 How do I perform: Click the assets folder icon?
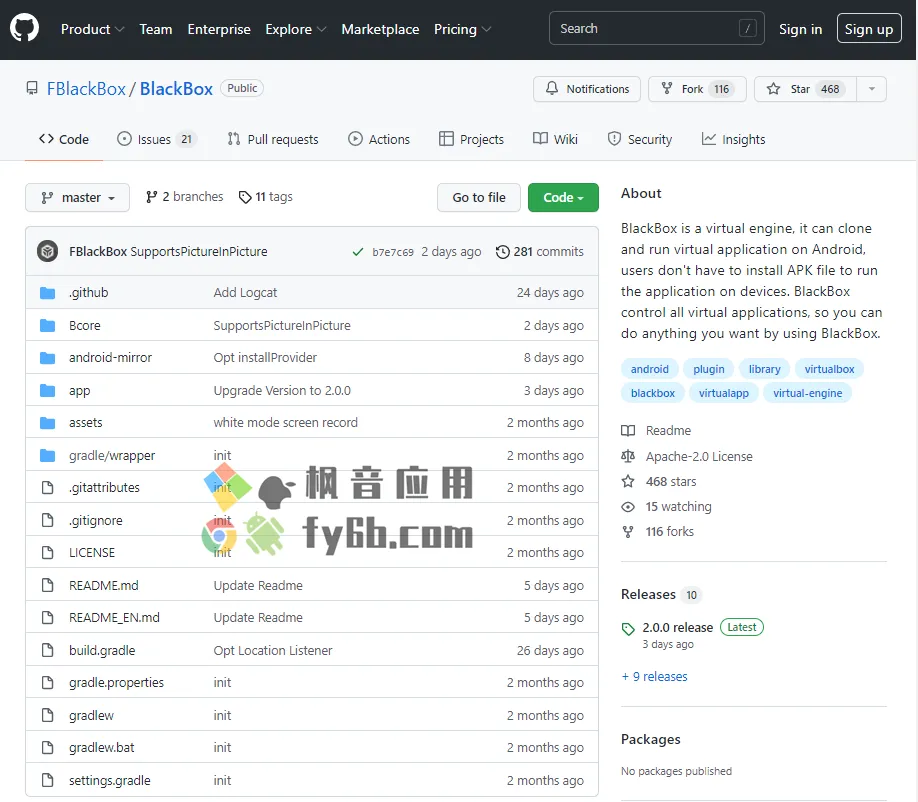[x=47, y=423]
